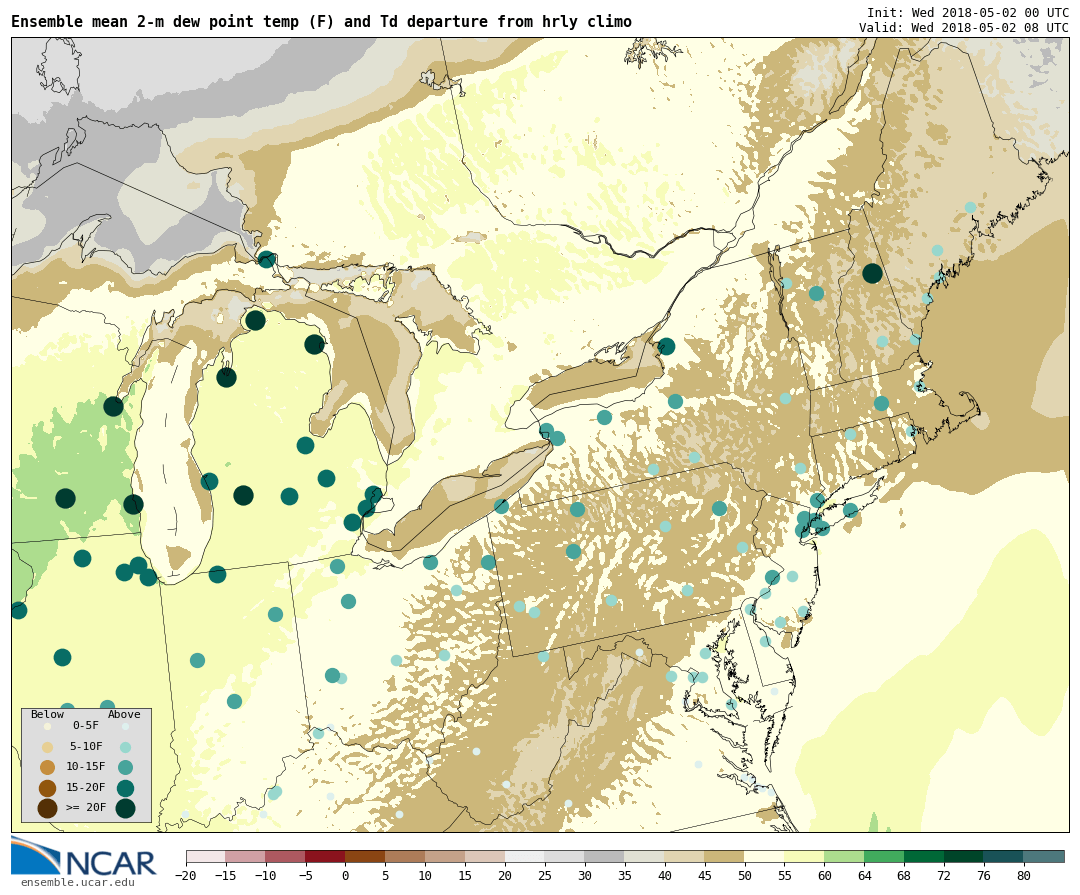Click the '10-15F' Below orange-brown legend circle

47,767
